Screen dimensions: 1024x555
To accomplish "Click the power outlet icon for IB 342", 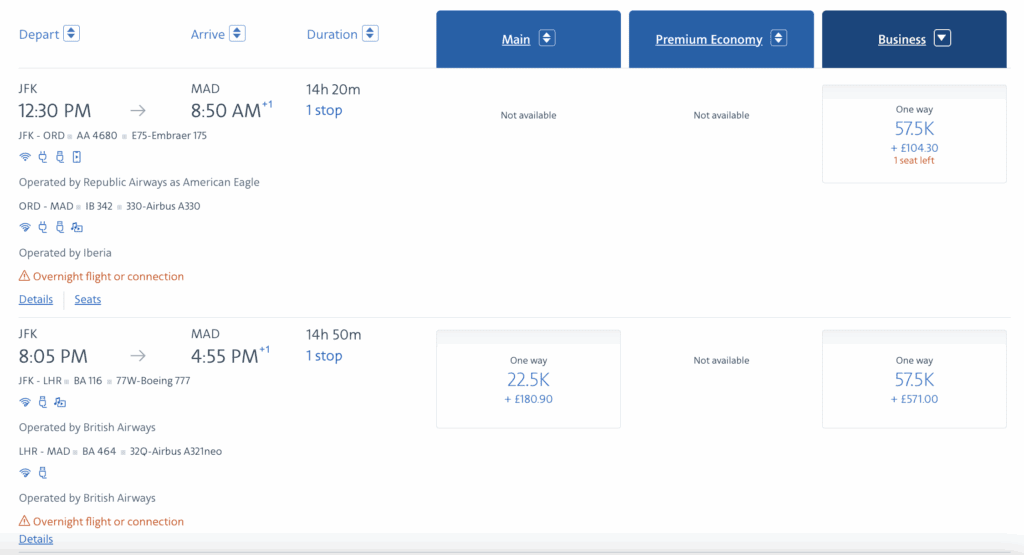I will 42,227.
